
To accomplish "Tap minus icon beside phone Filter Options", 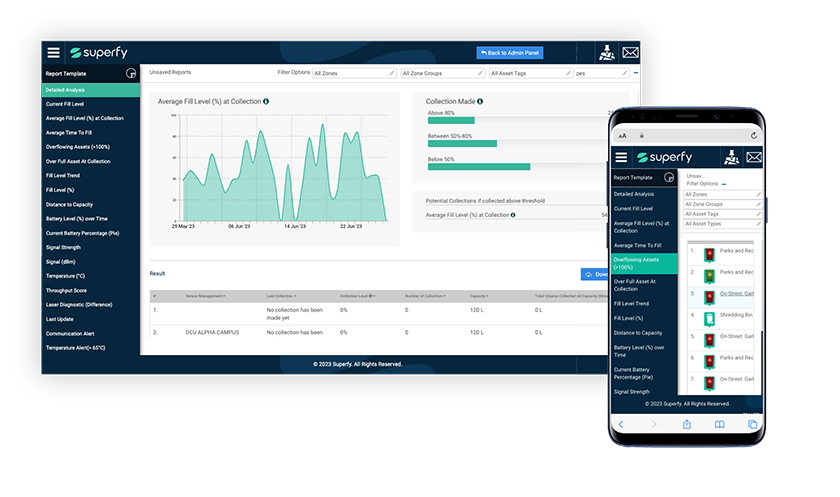I will click(x=724, y=184).
